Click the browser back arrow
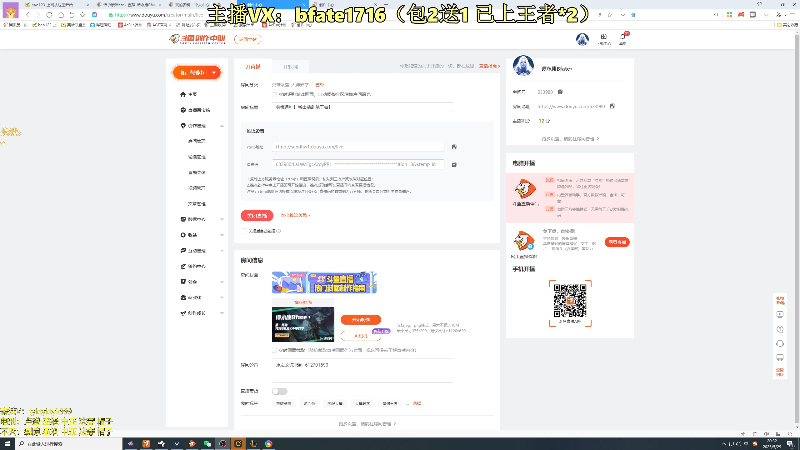The image size is (800, 450). tap(28, 15)
